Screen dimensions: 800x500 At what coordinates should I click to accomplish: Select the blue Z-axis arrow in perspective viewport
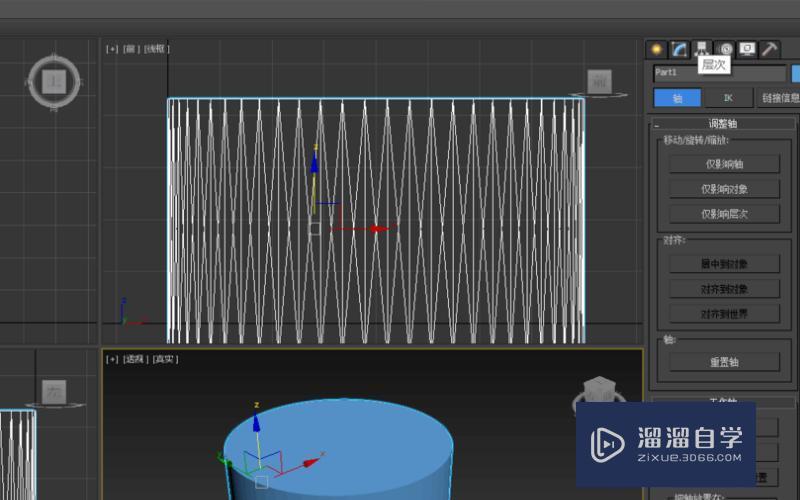(x=257, y=423)
